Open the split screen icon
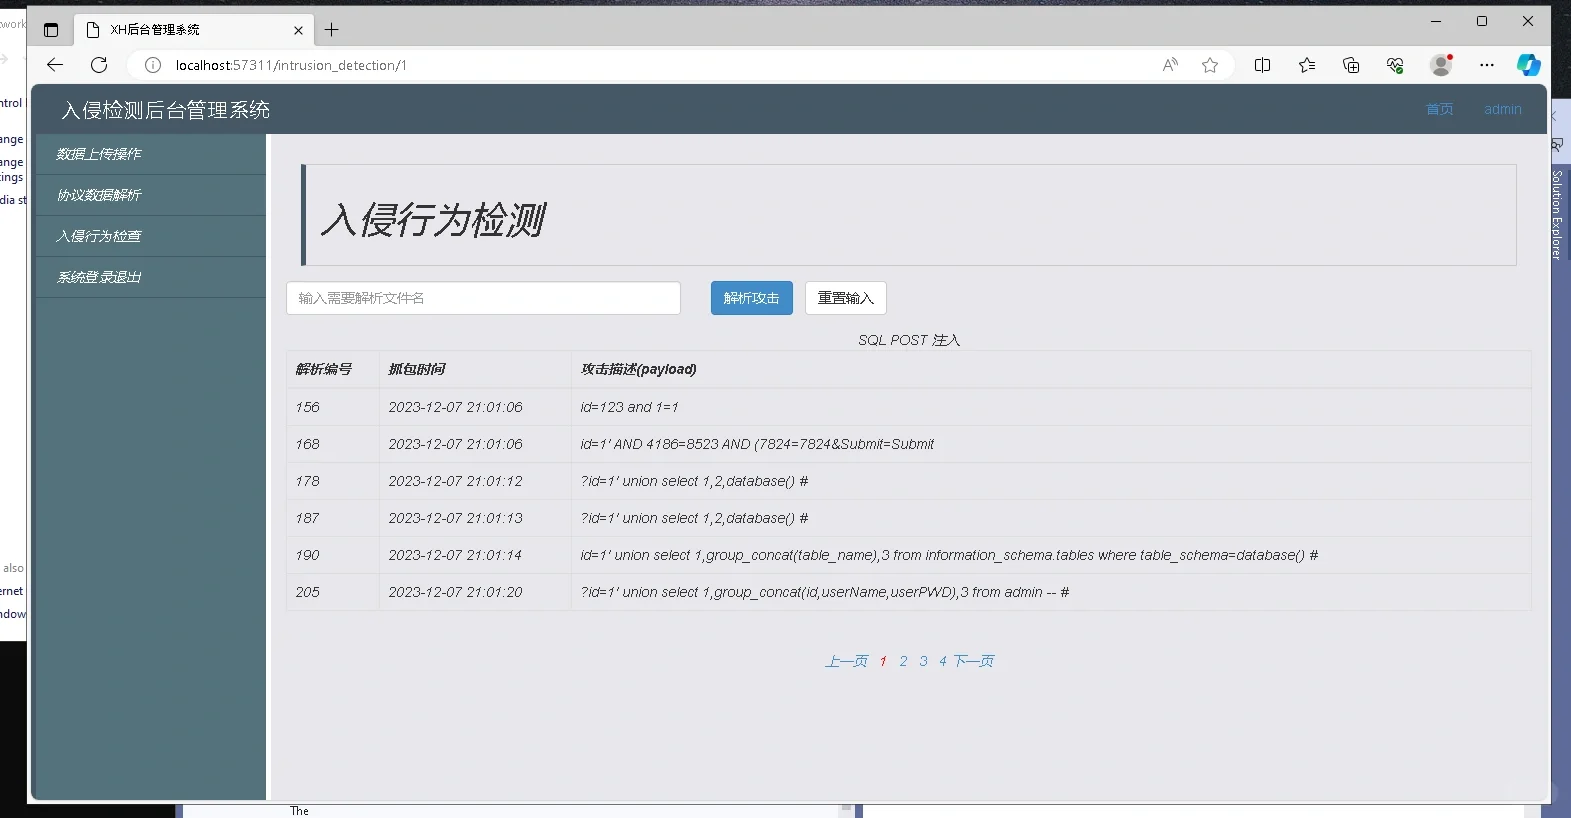Viewport: 1571px width, 818px height. tap(1263, 65)
